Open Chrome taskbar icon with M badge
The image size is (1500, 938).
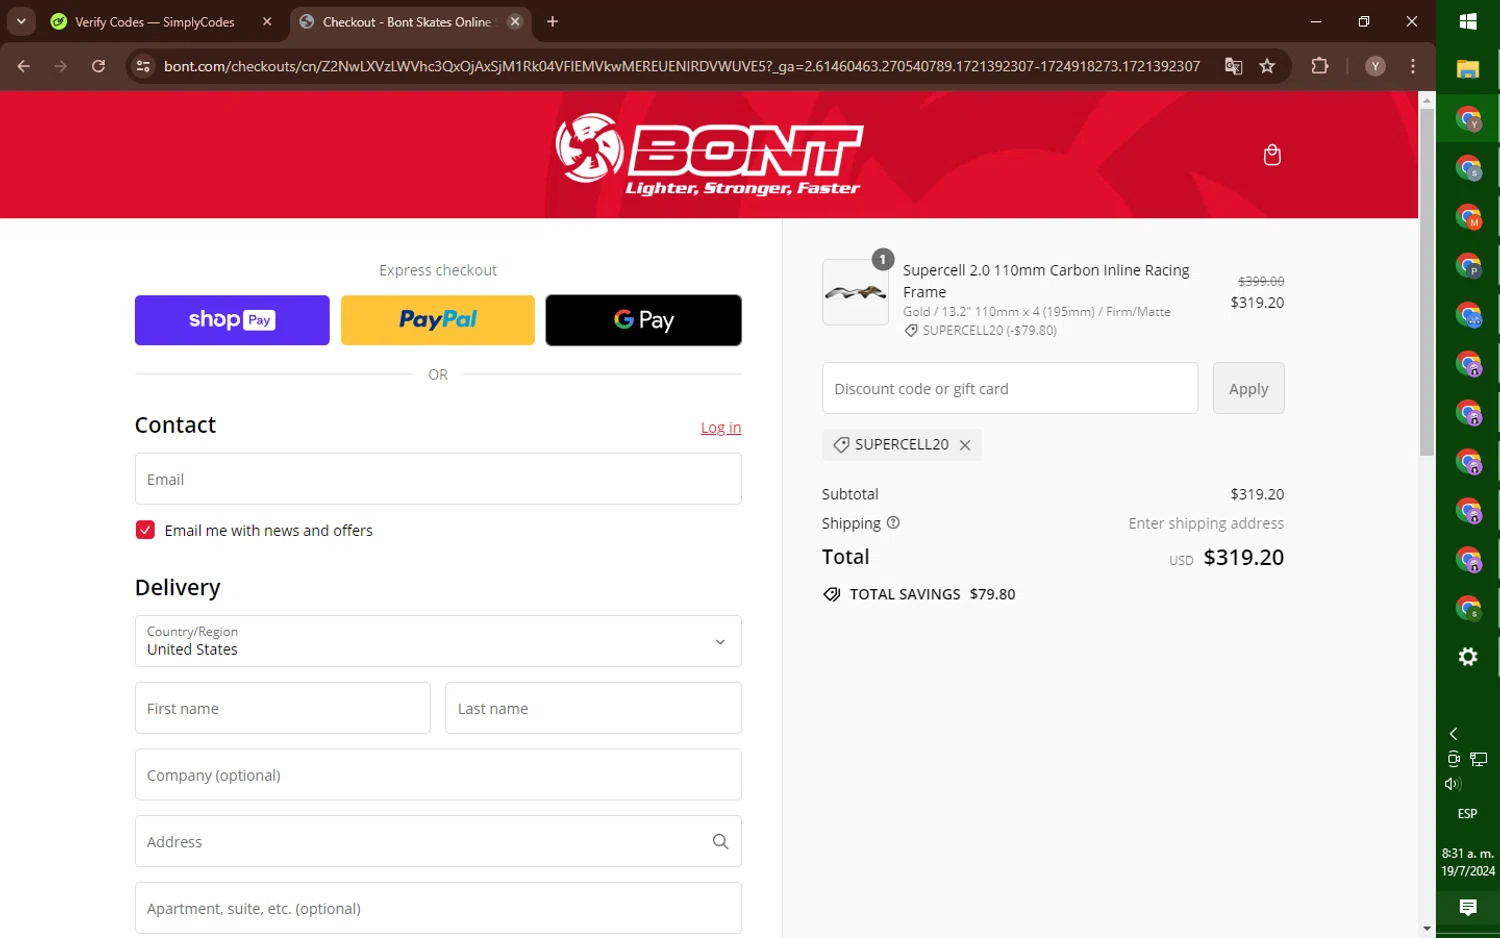(x=1468, y=216)
